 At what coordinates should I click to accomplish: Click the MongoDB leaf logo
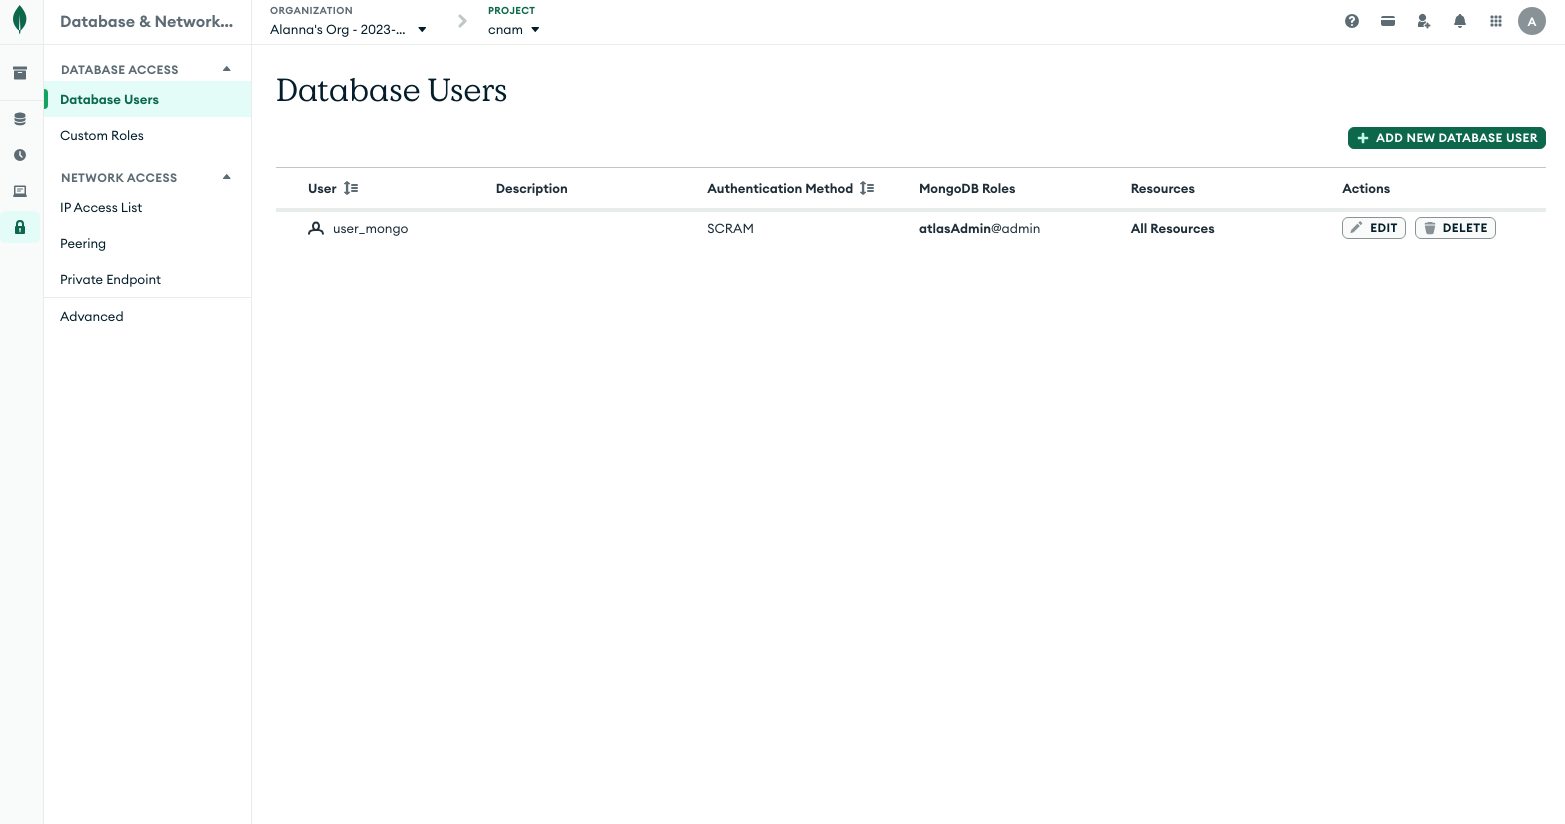click(x=19, y=20)
